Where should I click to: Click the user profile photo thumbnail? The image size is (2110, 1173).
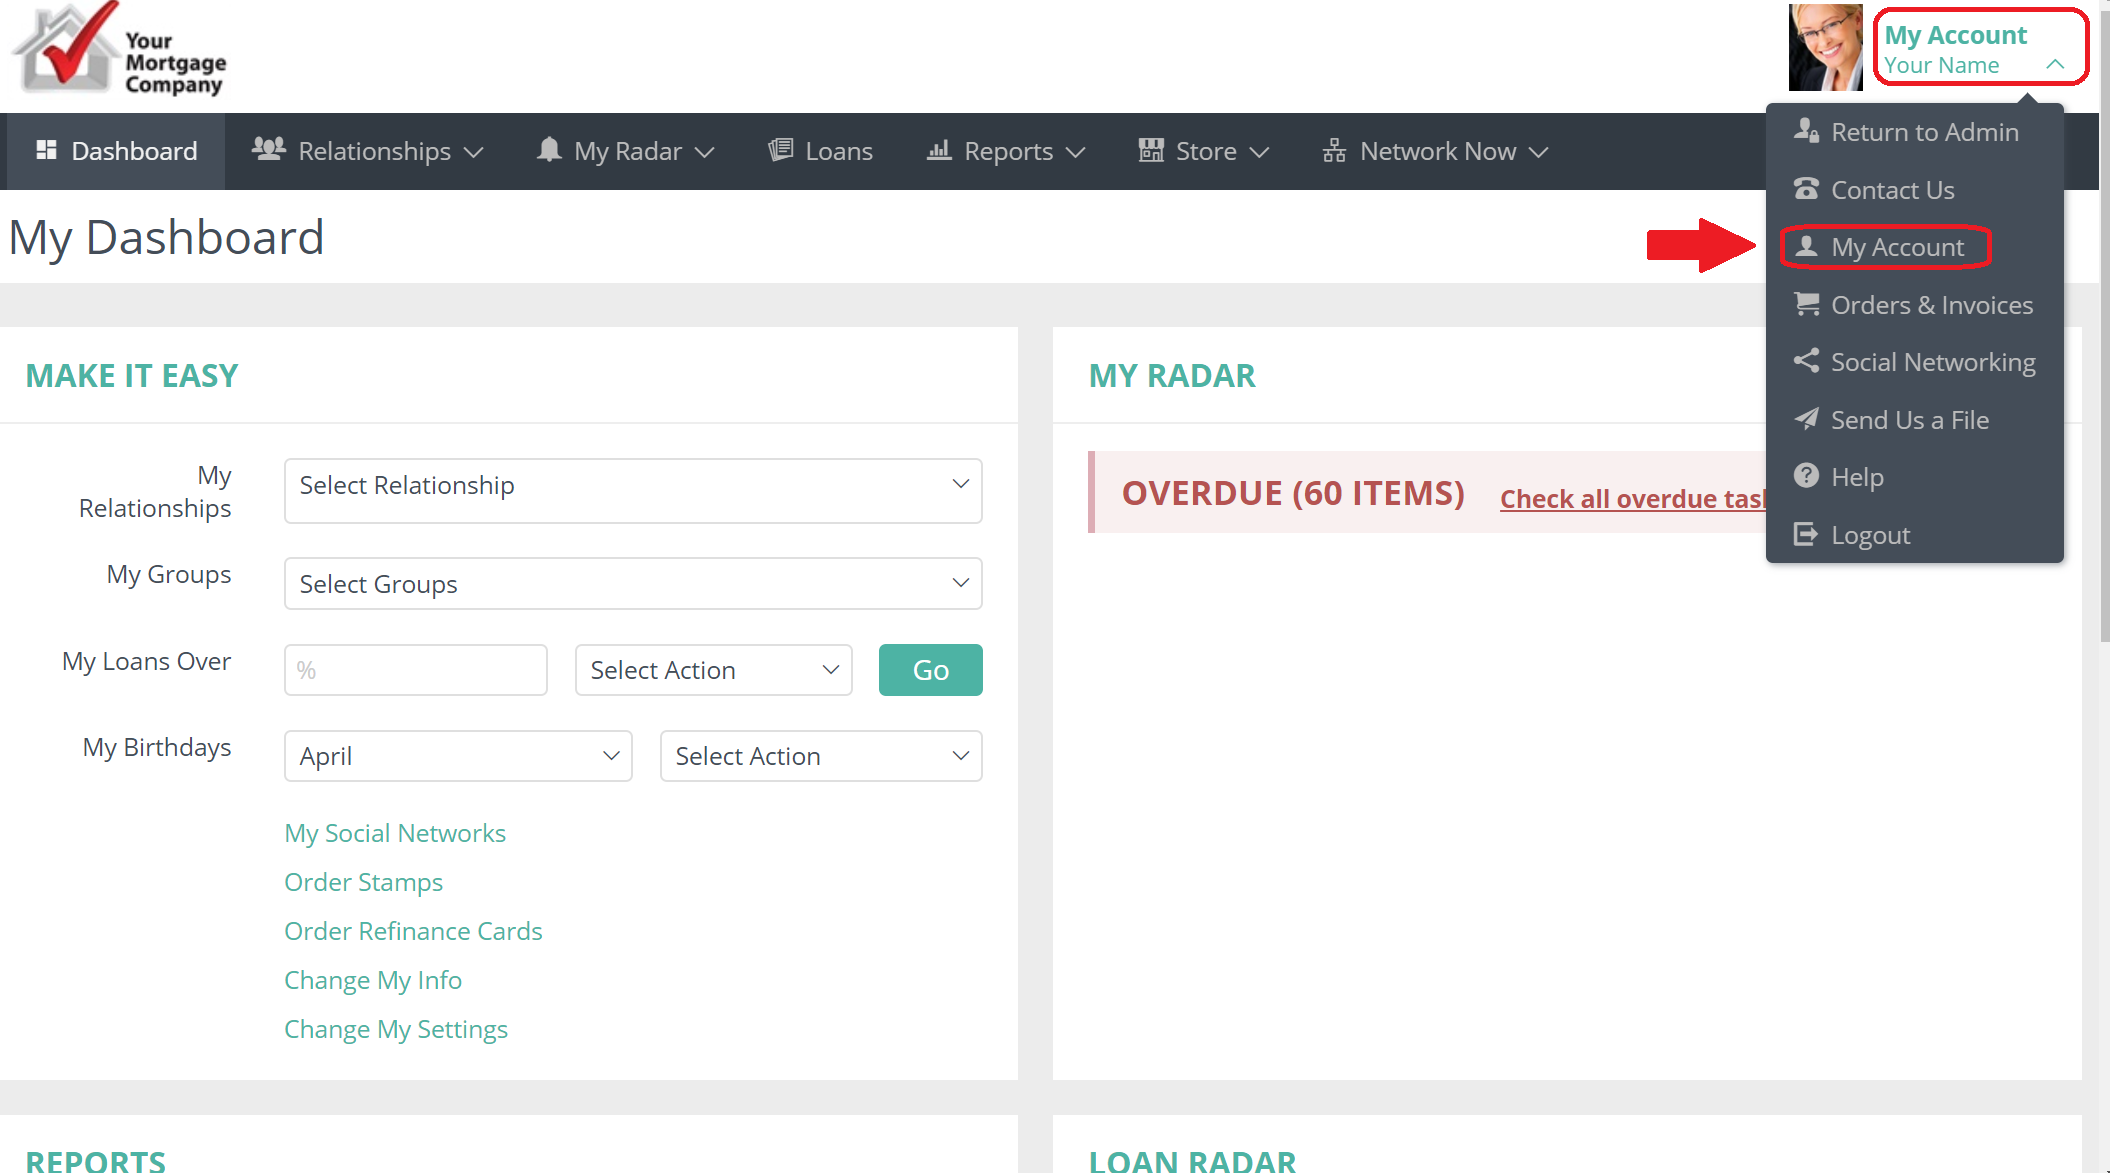pyautogui.click(x=1825, y=48)
